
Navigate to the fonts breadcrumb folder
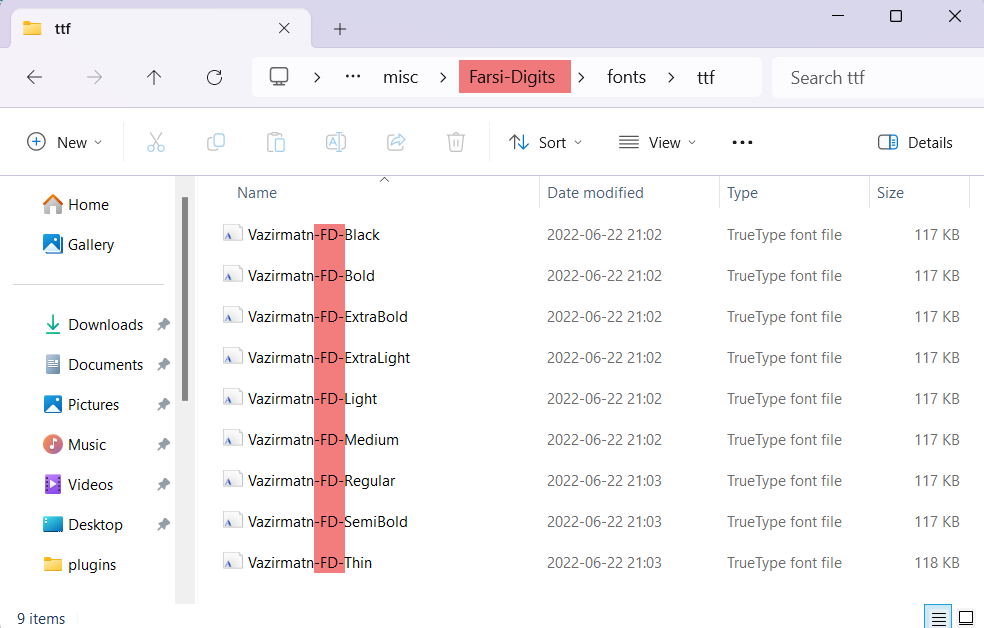626,77
